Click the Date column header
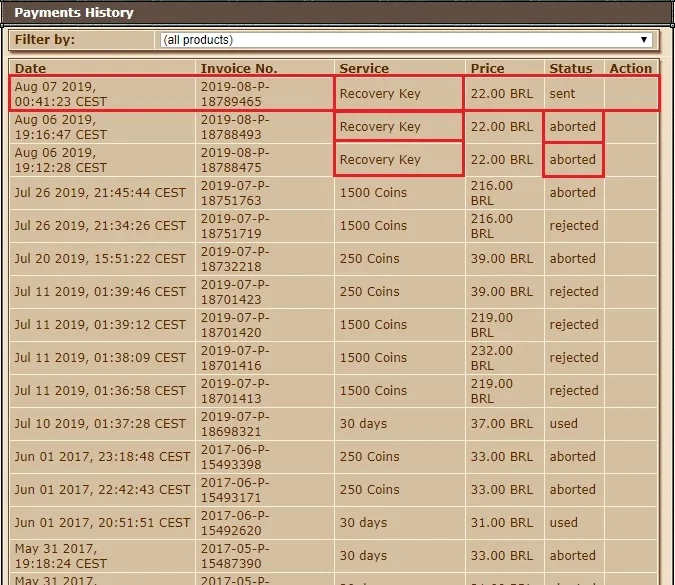This screenshot has height=585, width=675. 30,68
